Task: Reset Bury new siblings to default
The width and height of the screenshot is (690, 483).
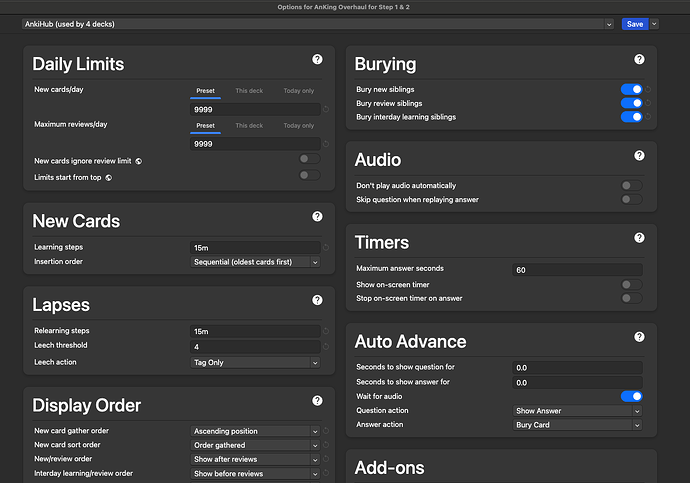Action: tap(648, 89)
